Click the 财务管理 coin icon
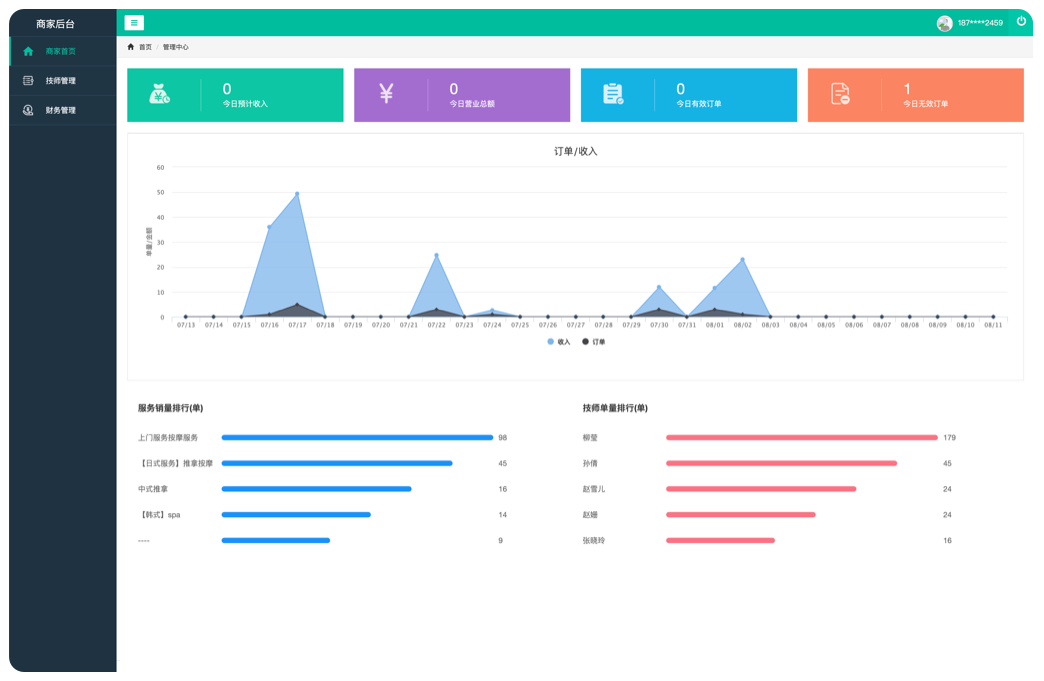The width and height of the screenshot is (1044, 681). 28,111
